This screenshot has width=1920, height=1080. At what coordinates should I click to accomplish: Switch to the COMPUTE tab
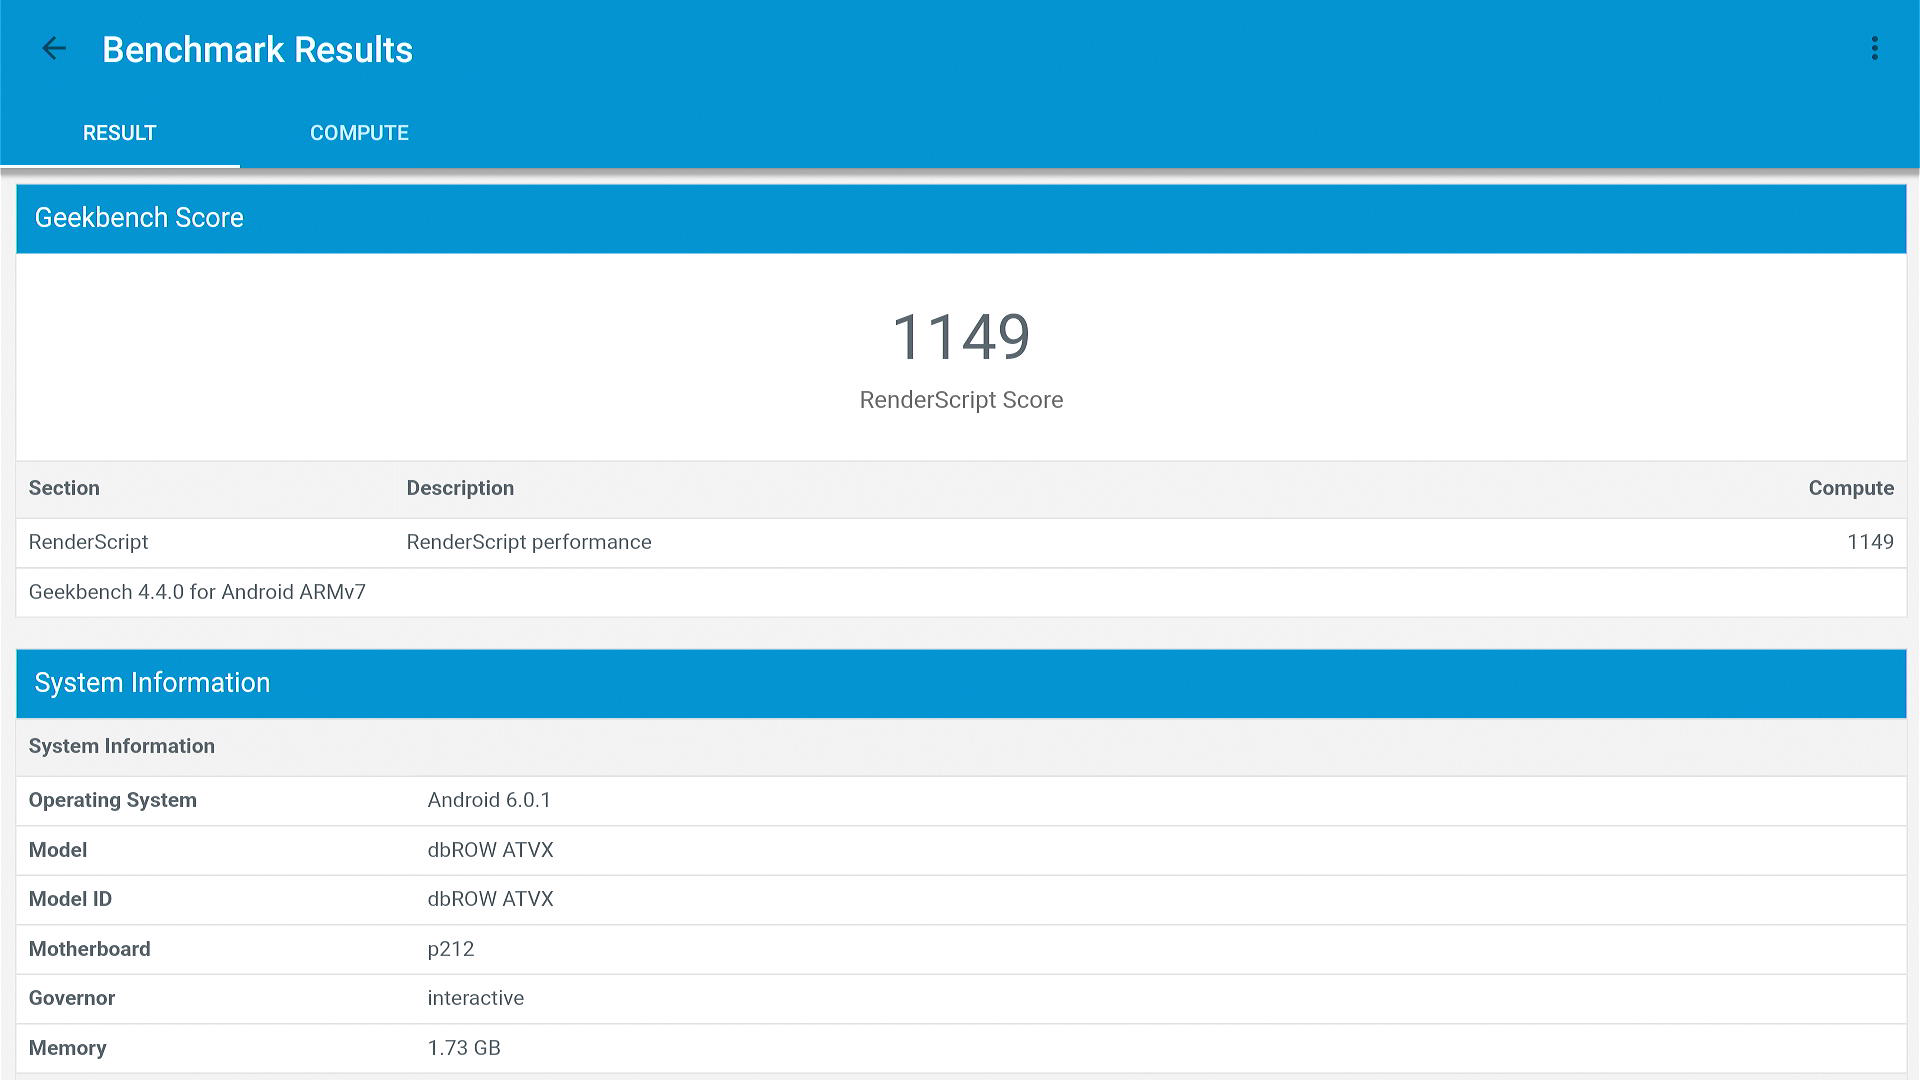[359, 133]
